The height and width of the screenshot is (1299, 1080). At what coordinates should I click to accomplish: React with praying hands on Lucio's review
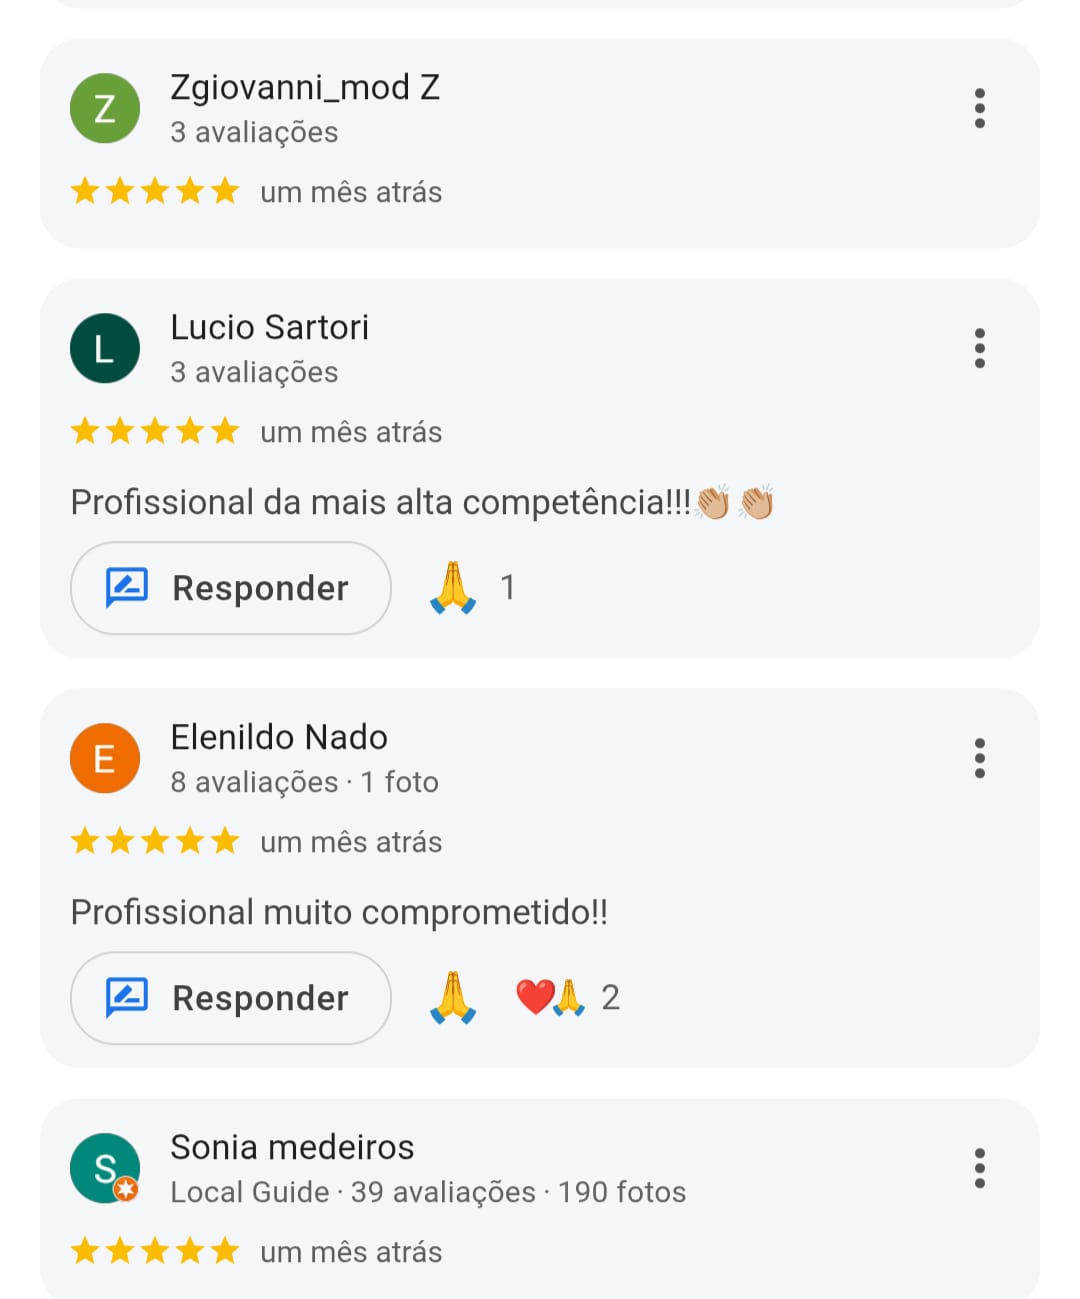[x=453, y=588]
